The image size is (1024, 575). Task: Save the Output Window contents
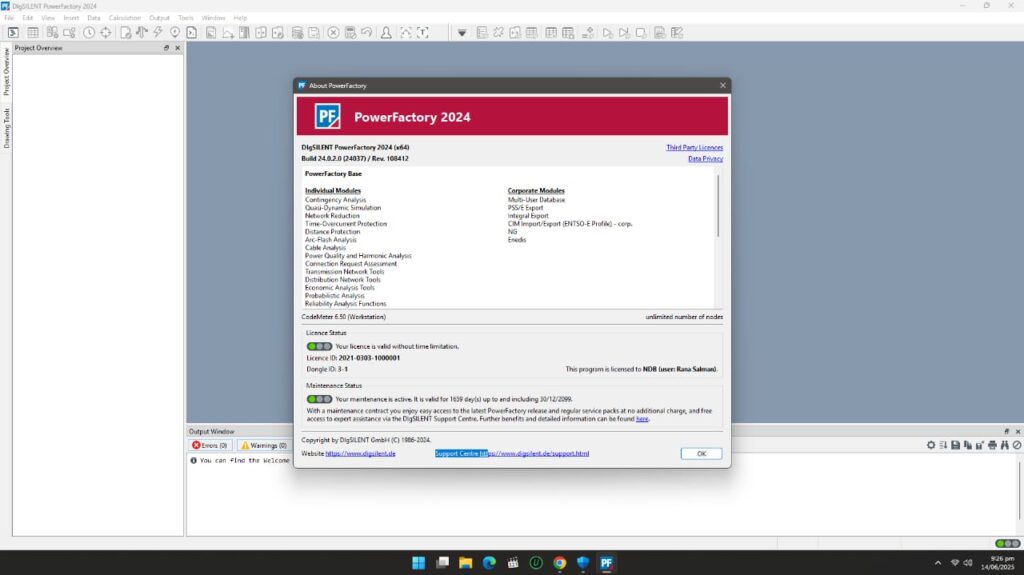(955, 445)
